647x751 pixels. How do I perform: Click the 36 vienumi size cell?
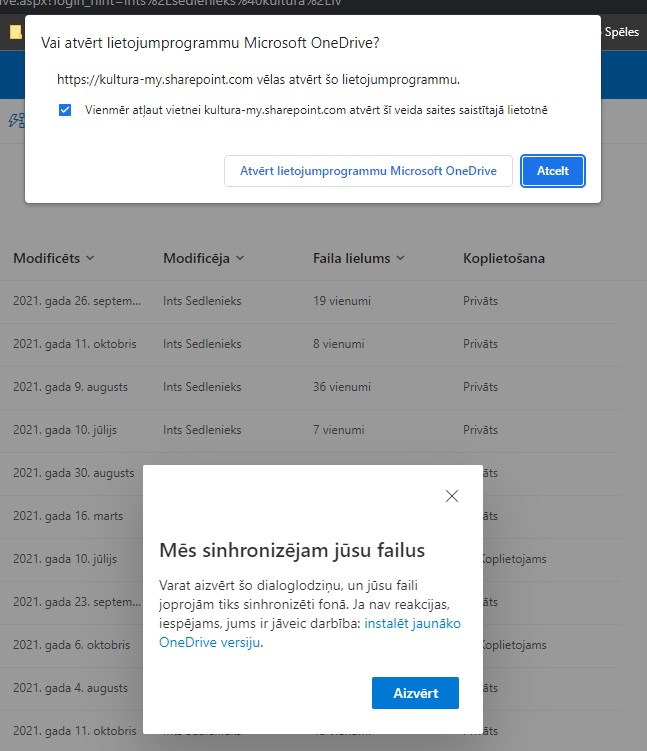pyautogui.click(x=342, y=387)
